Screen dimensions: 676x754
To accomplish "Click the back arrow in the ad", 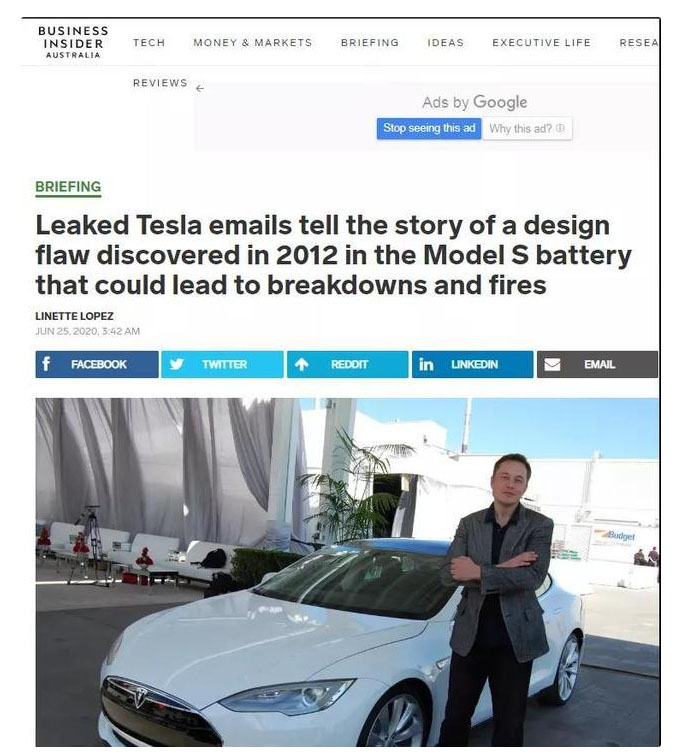I will tap(199, 88).
